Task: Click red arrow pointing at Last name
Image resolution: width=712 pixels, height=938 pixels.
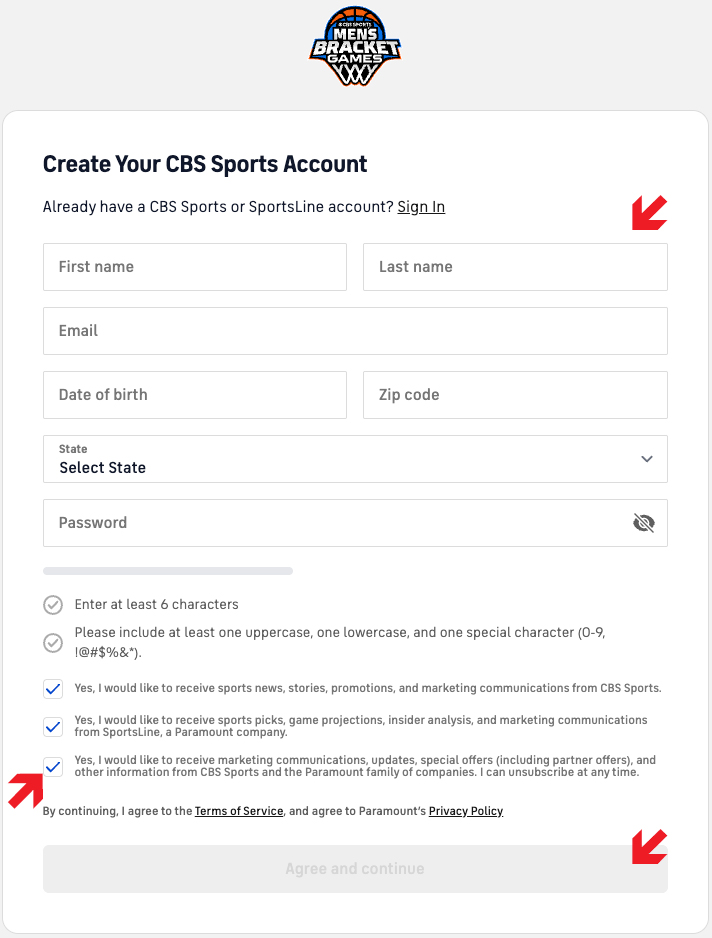Action: click(648, 212)
